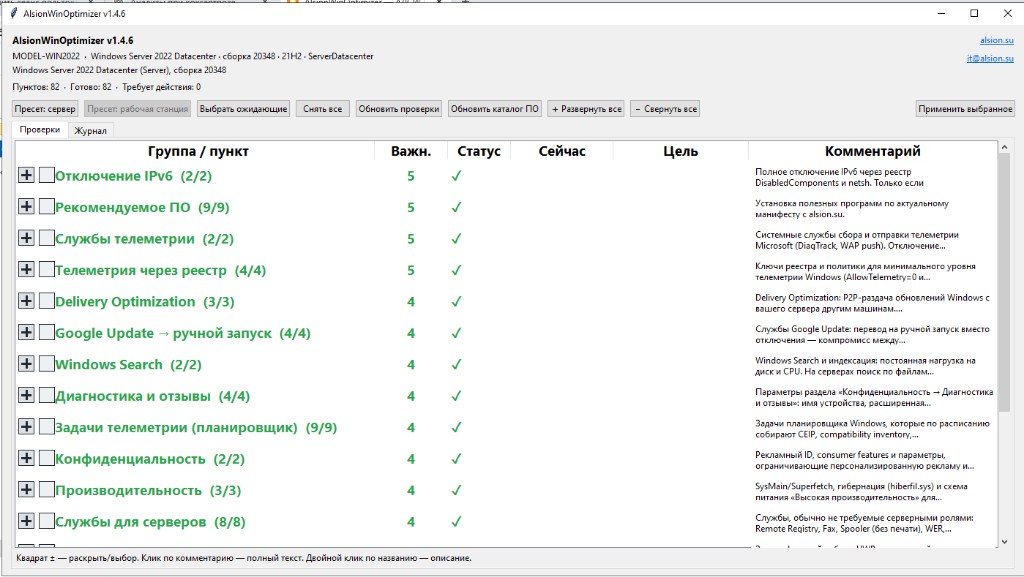Click Обновить проверки button

[x=398, y=109]
